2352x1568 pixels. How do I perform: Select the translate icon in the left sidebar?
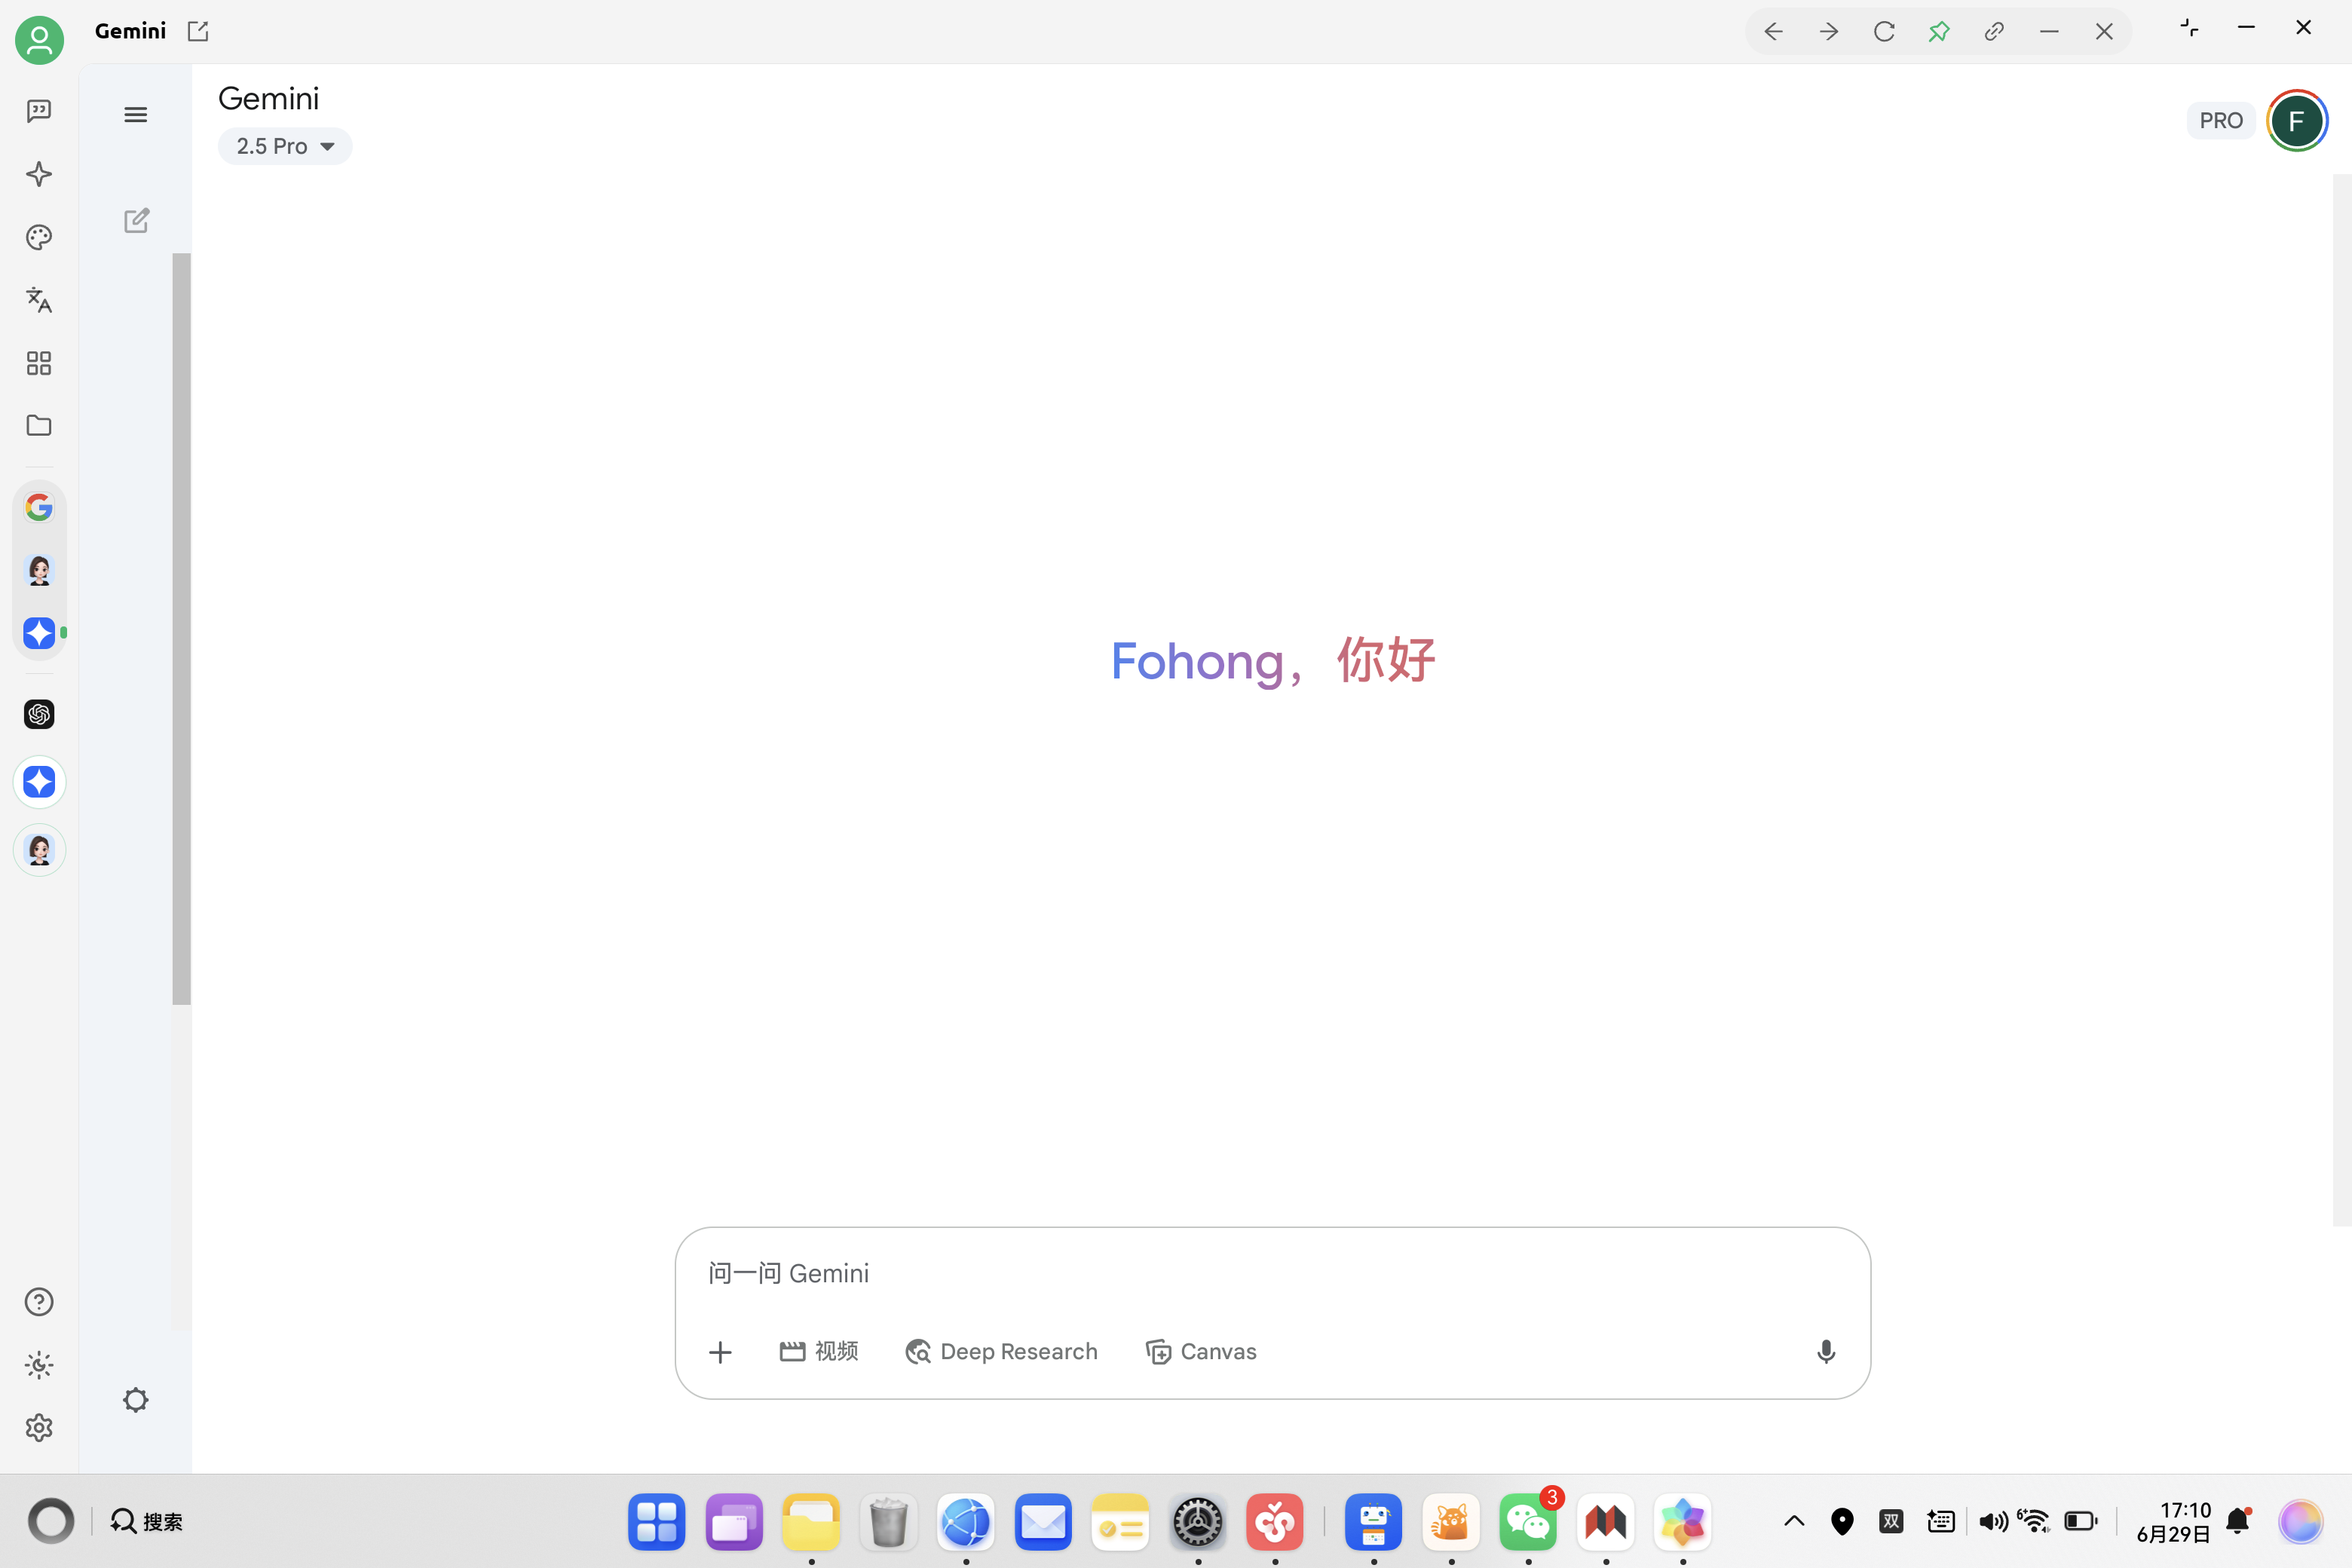click(x=39, y=300)
